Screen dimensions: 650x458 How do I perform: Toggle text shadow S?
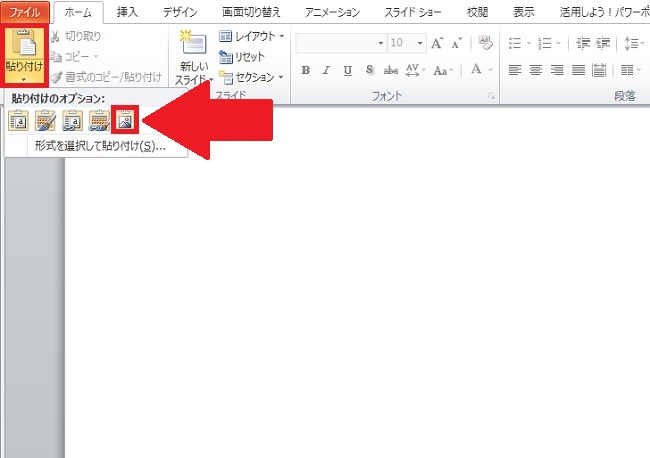click(369, 70)
